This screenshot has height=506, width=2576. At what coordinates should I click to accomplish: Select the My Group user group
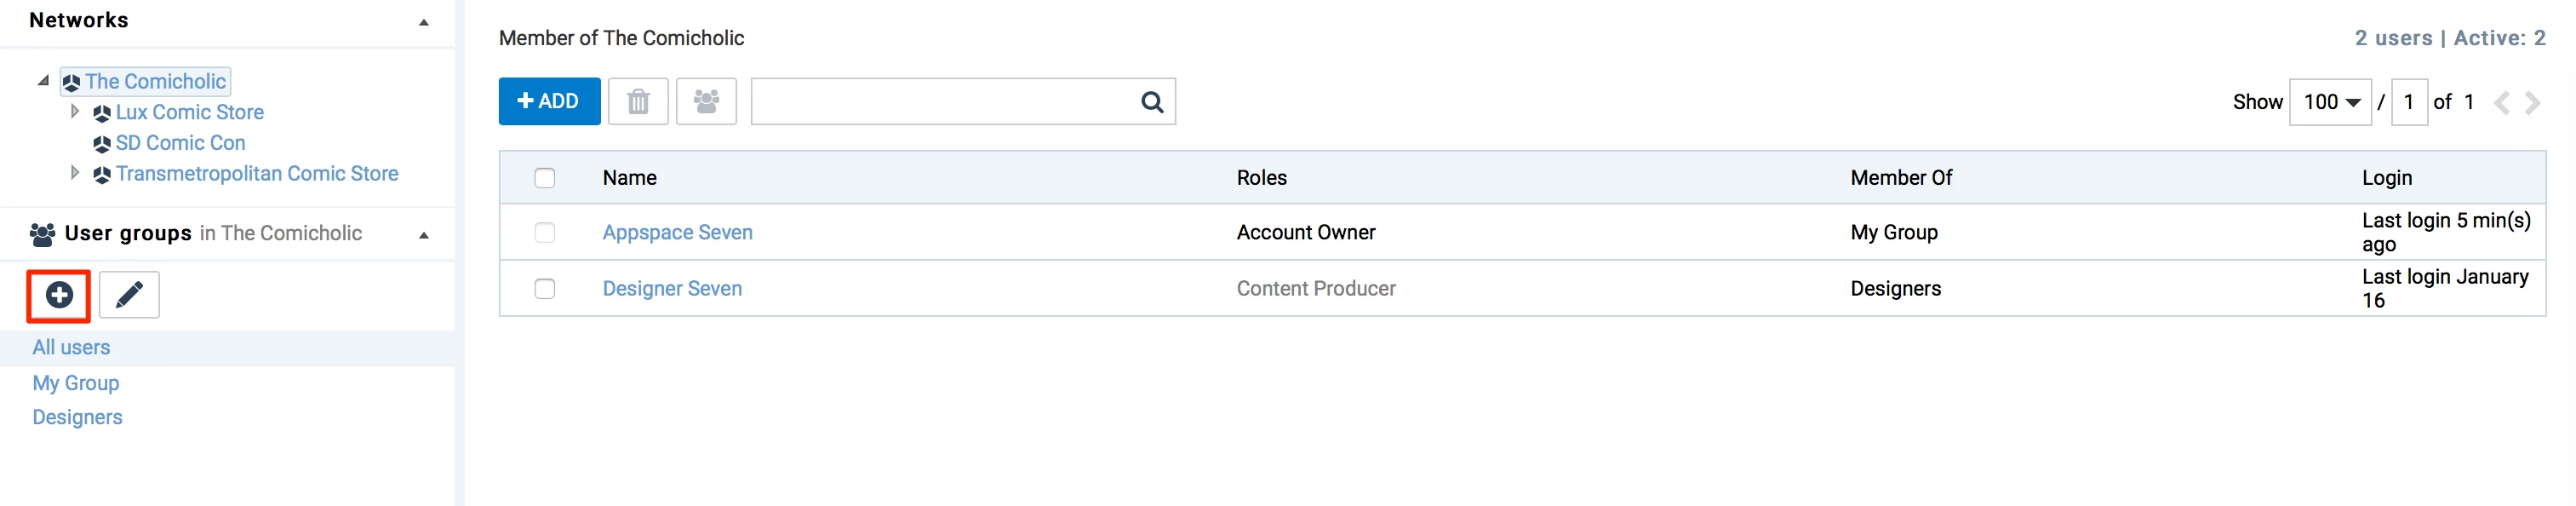76,383
